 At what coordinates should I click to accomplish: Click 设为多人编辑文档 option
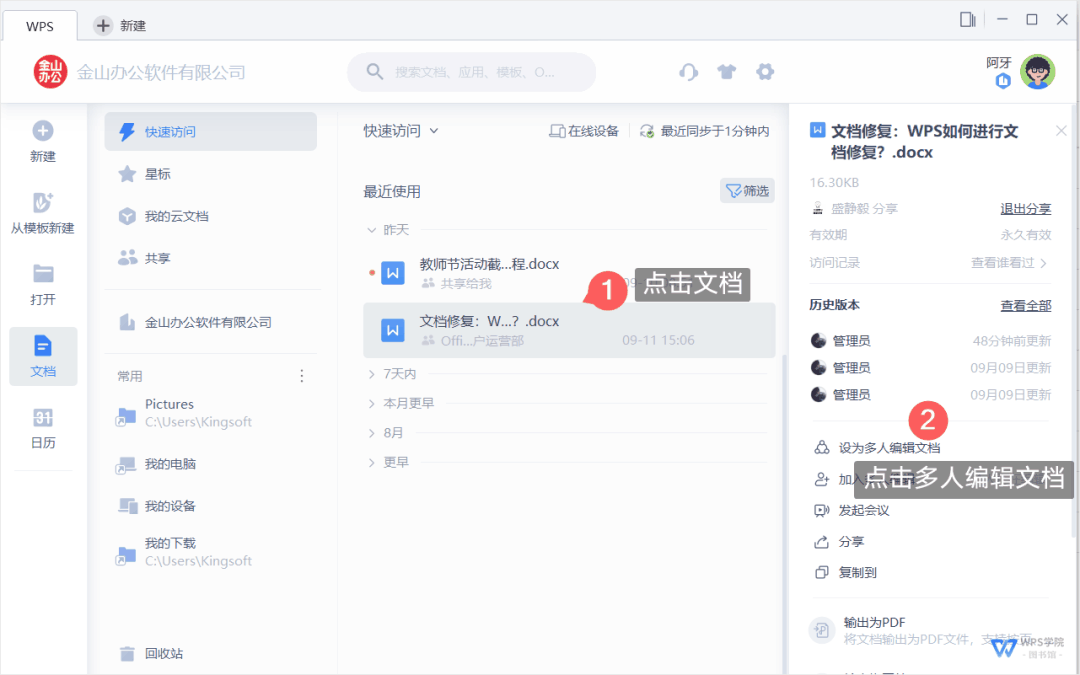[878, 448]
